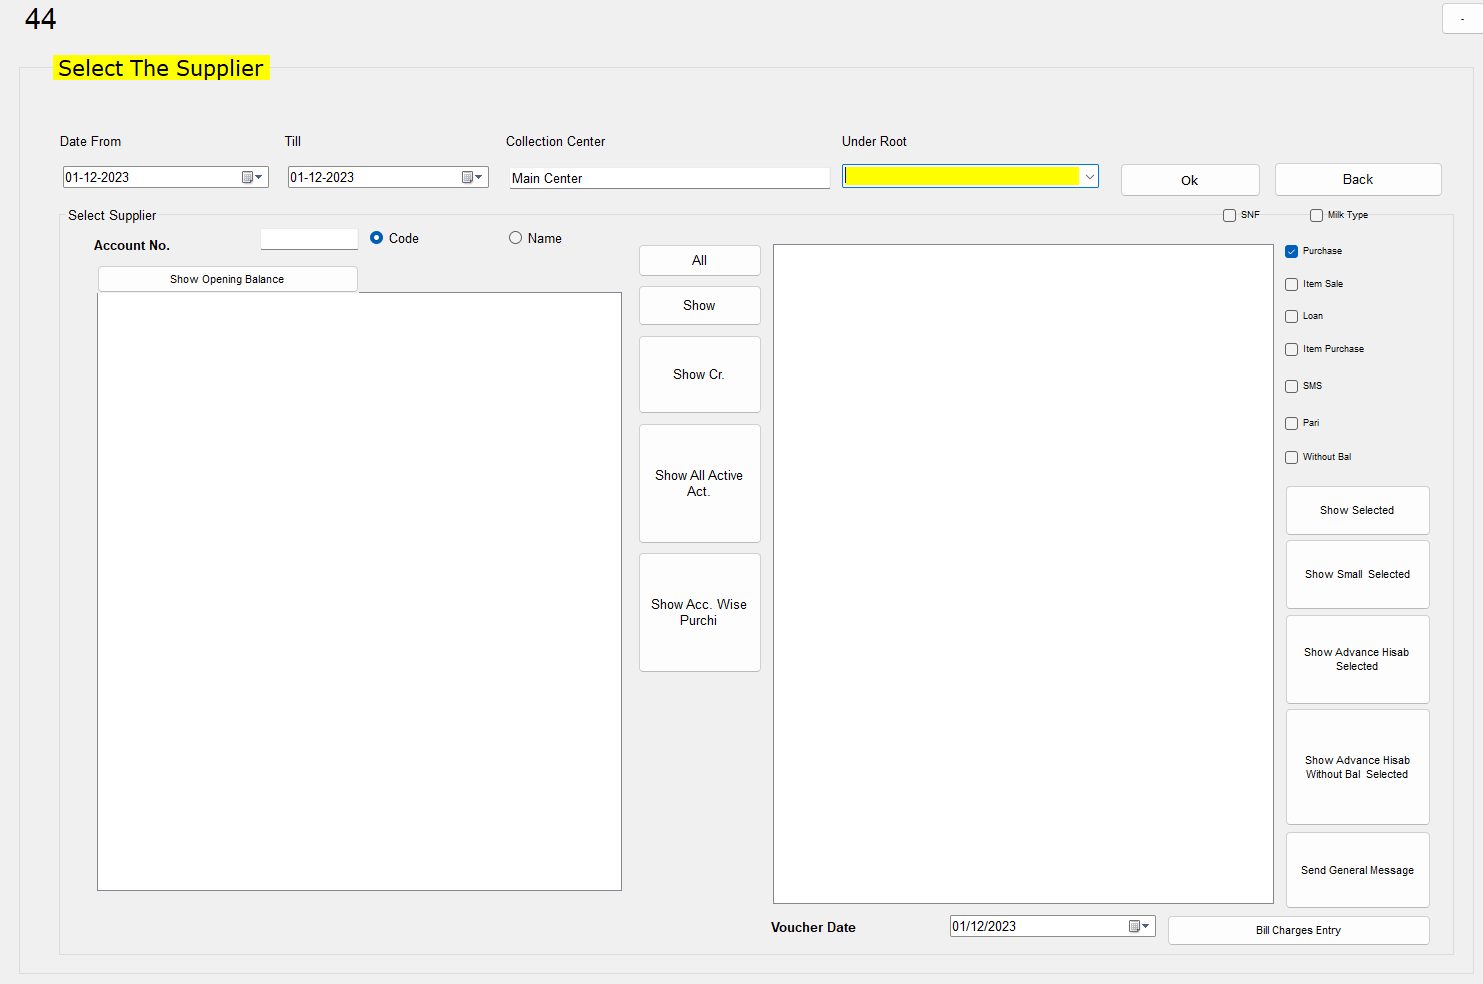
Task: Click Show Advance Hisab Selected button
Action: click(x=1357, y=659)
